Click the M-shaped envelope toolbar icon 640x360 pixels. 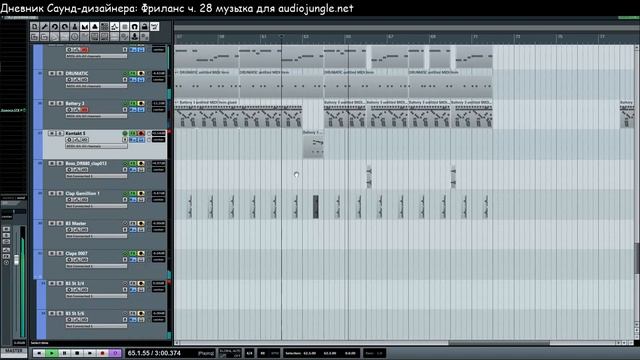pyautogui.click(x=84, y=27)
